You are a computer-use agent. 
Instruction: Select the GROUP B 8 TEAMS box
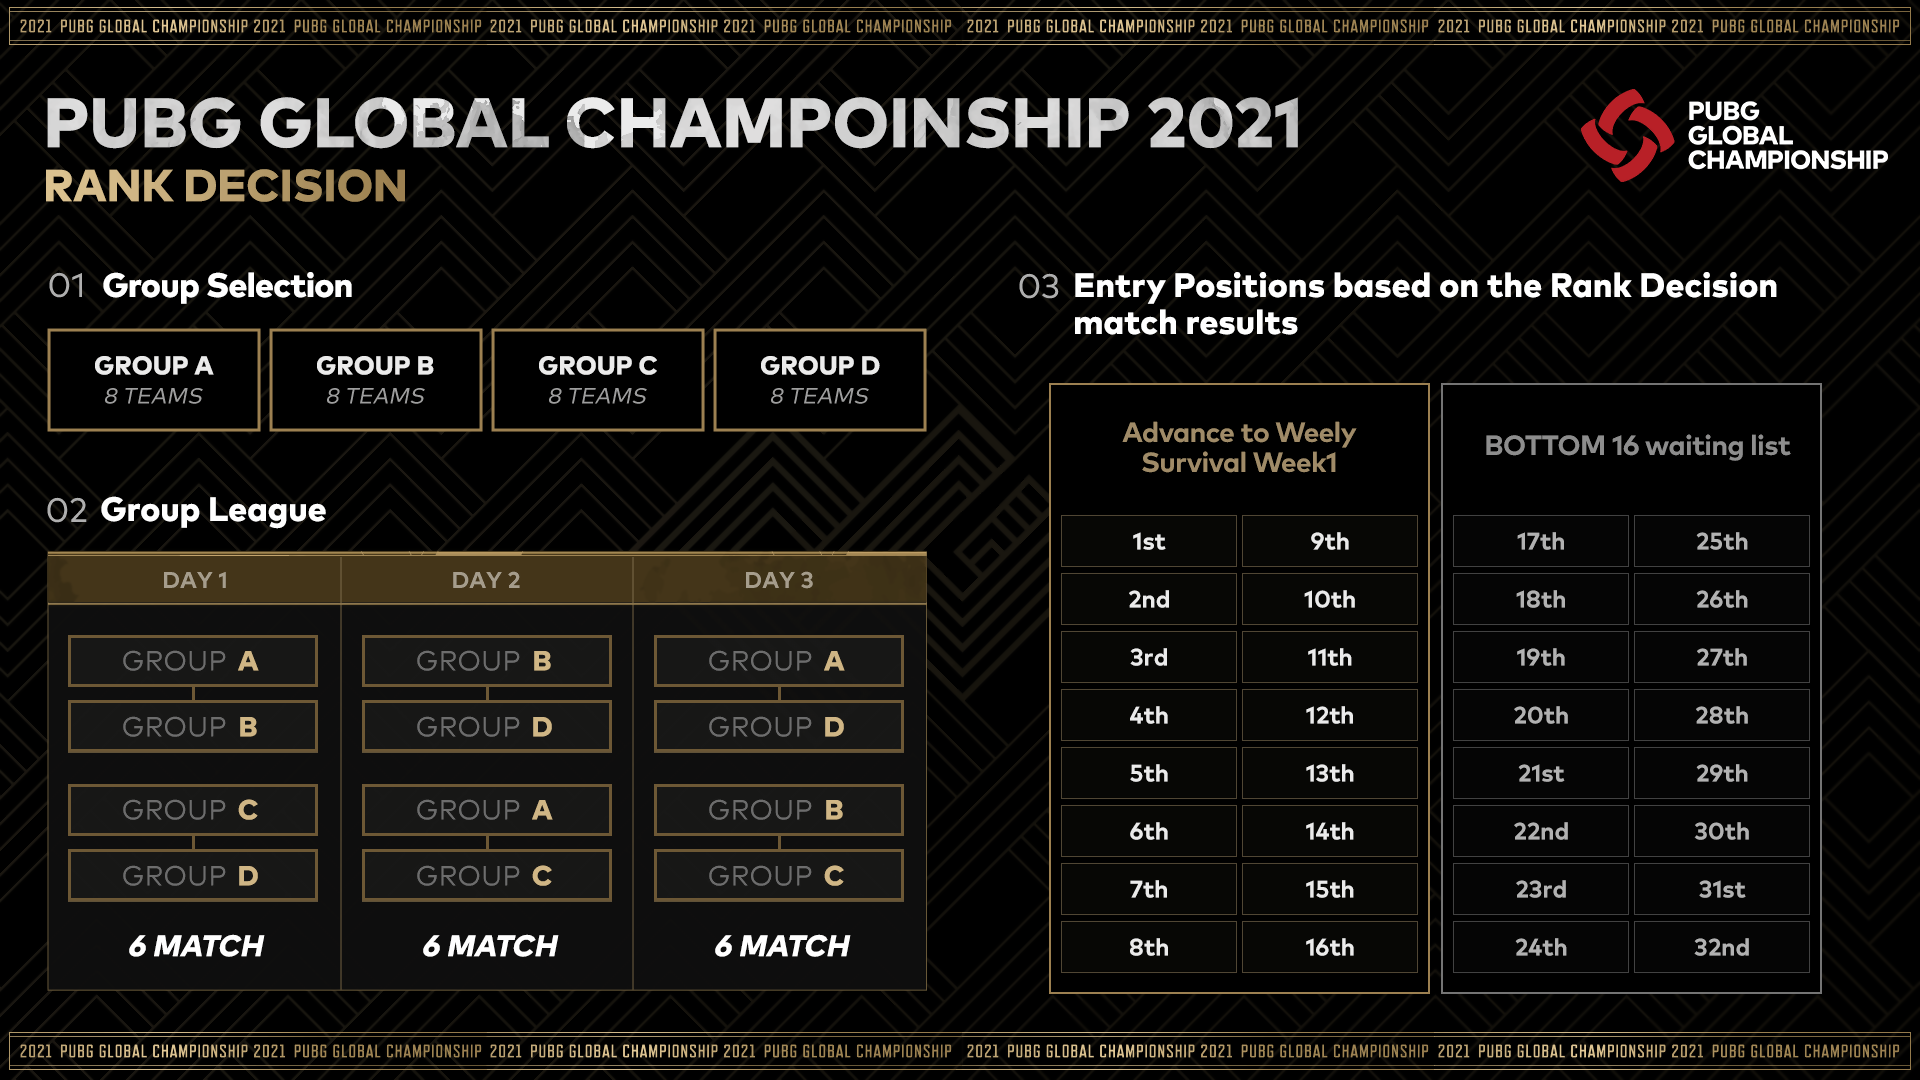point(375,380)
